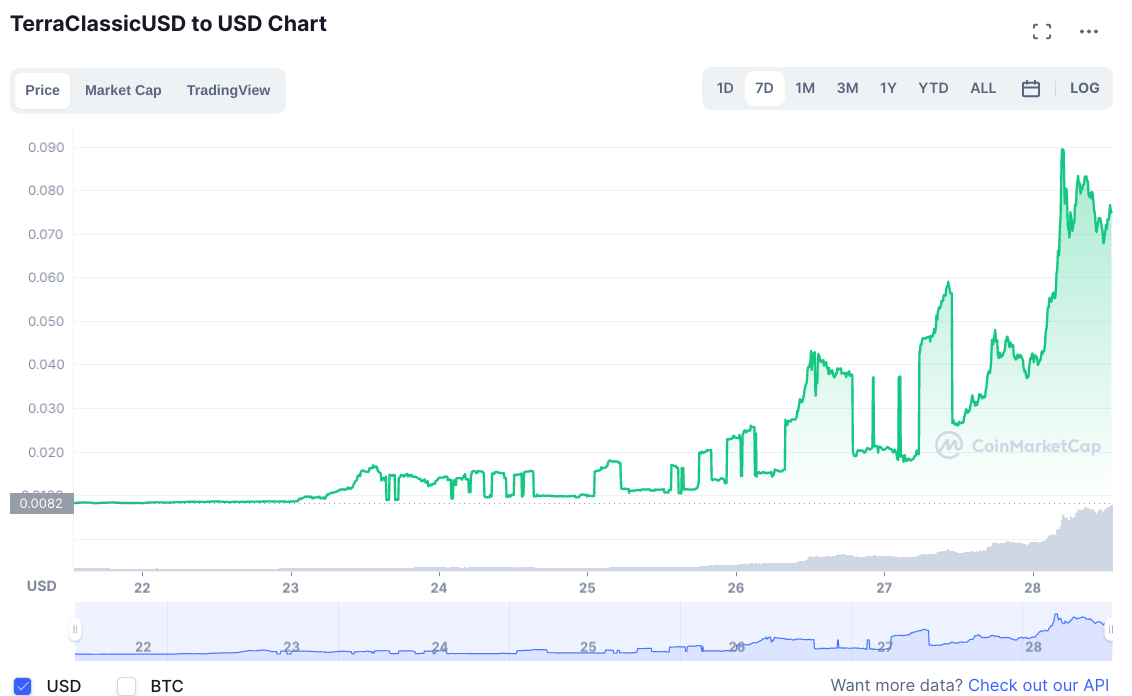The height and width of the screenshot is (696, 1132).
Task: Grab the left range selector handle
Action: 75,630
